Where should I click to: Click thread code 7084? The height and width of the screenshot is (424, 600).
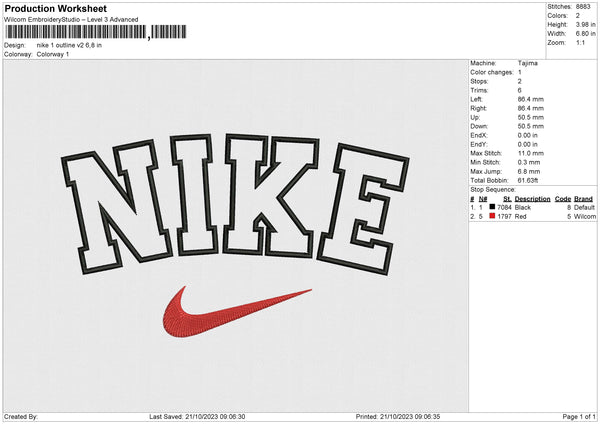504,207
